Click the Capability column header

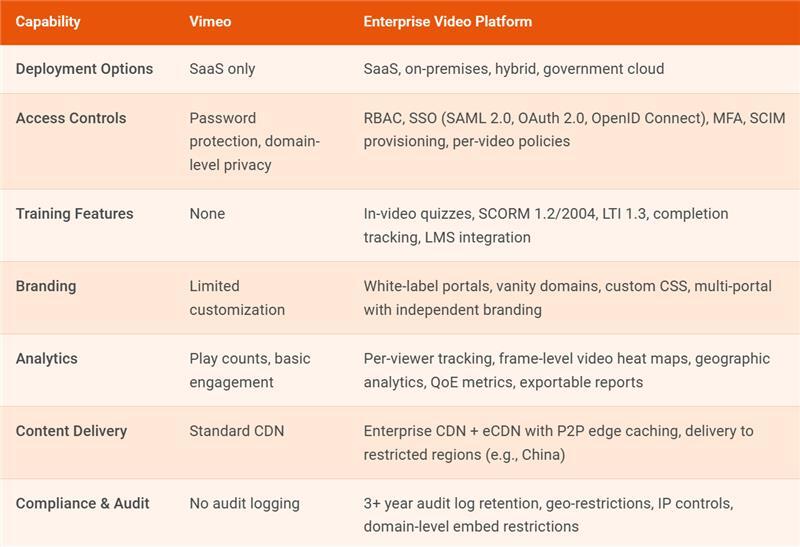pyautogui.click(x=48, y=21)
